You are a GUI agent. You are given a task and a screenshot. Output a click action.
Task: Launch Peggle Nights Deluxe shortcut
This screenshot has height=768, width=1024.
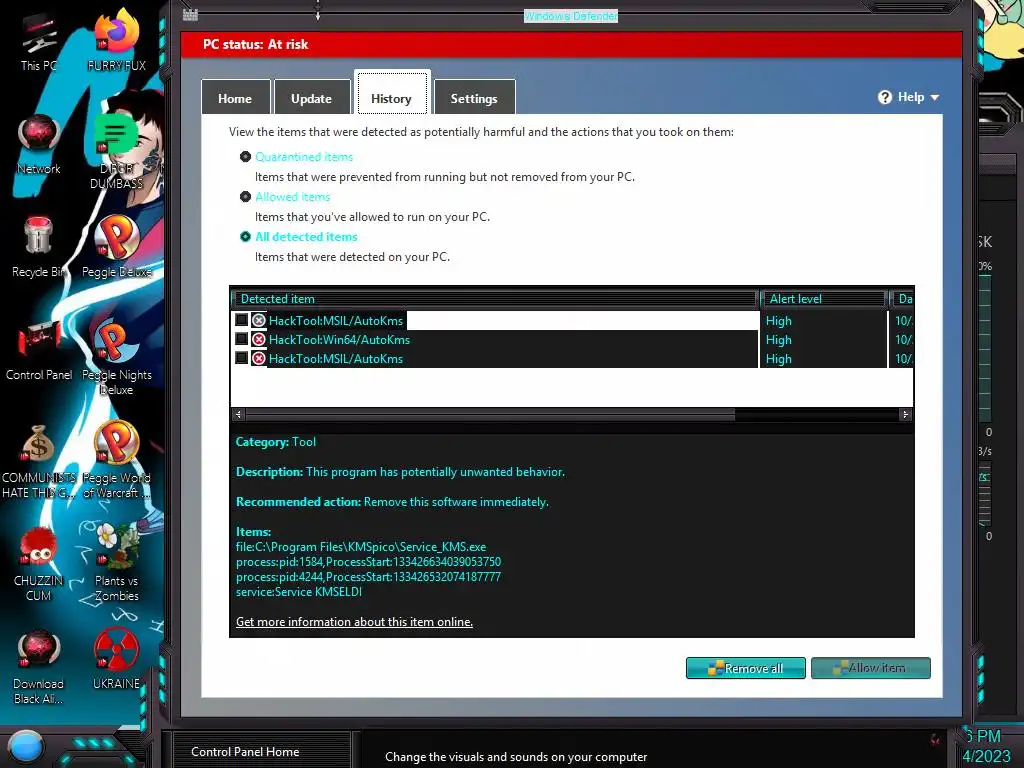[x=116, y=357]
